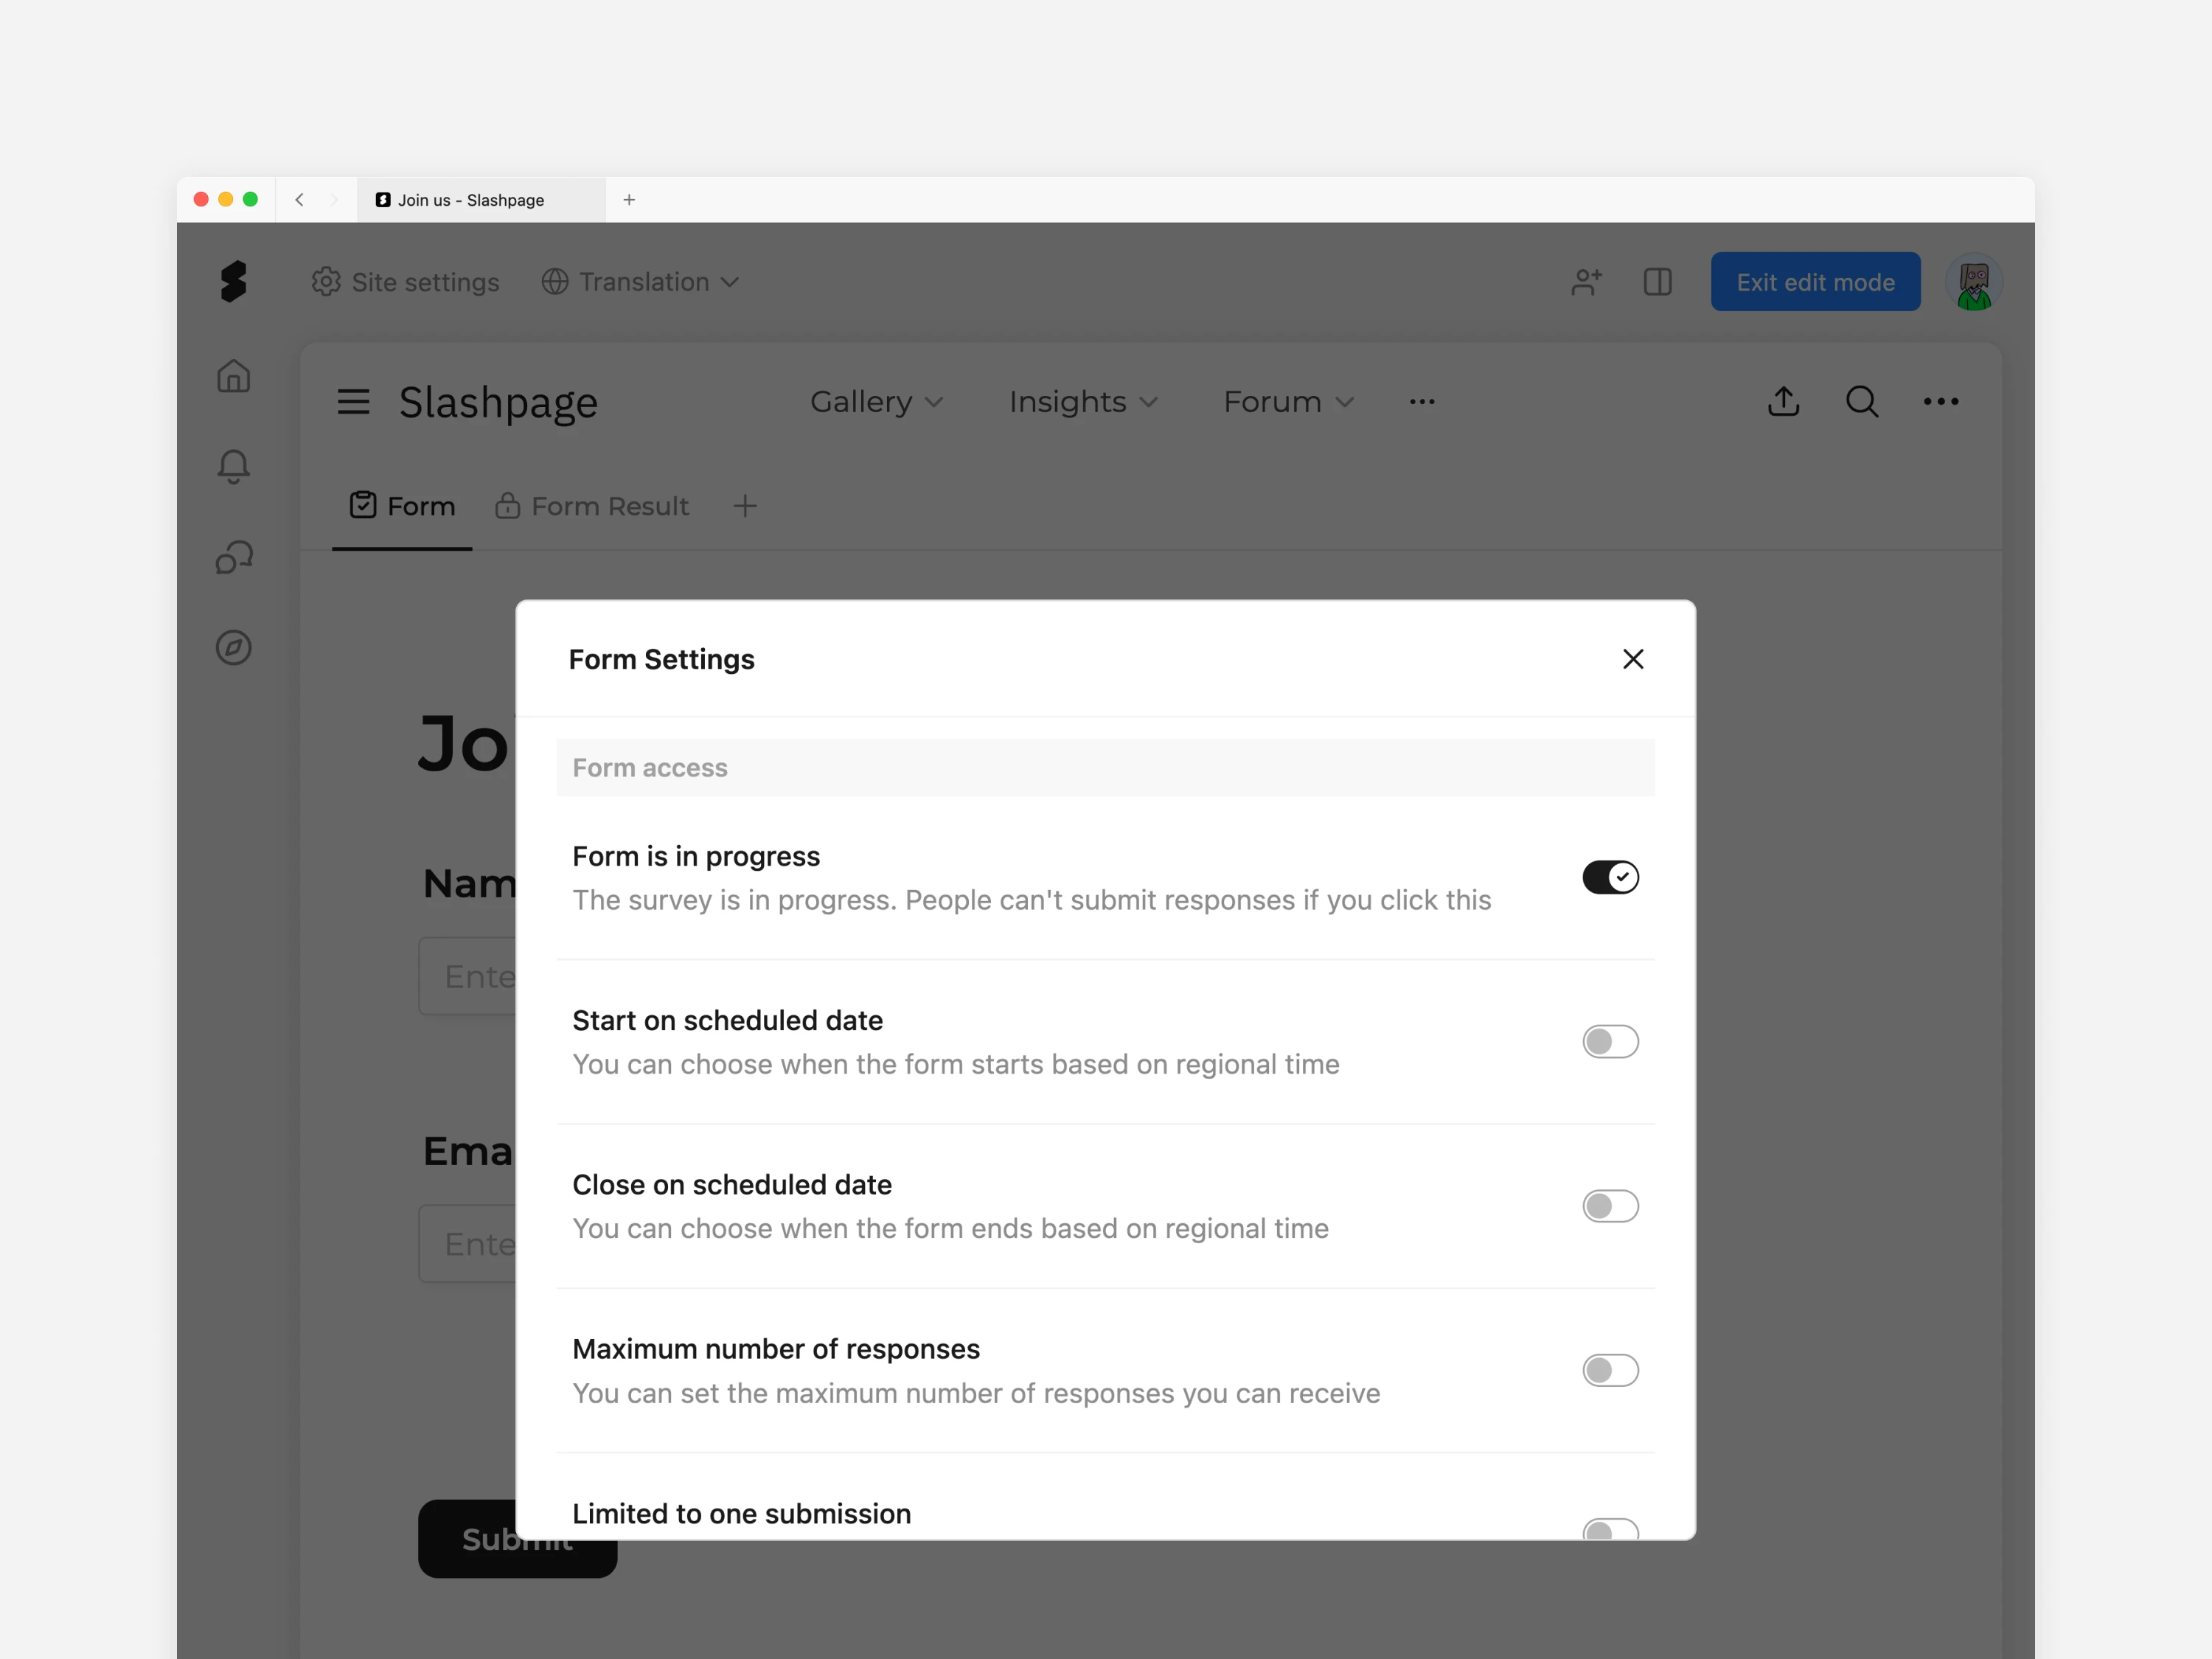
Task: Enable Start on scheduled date
Action: point(1610,1042)
